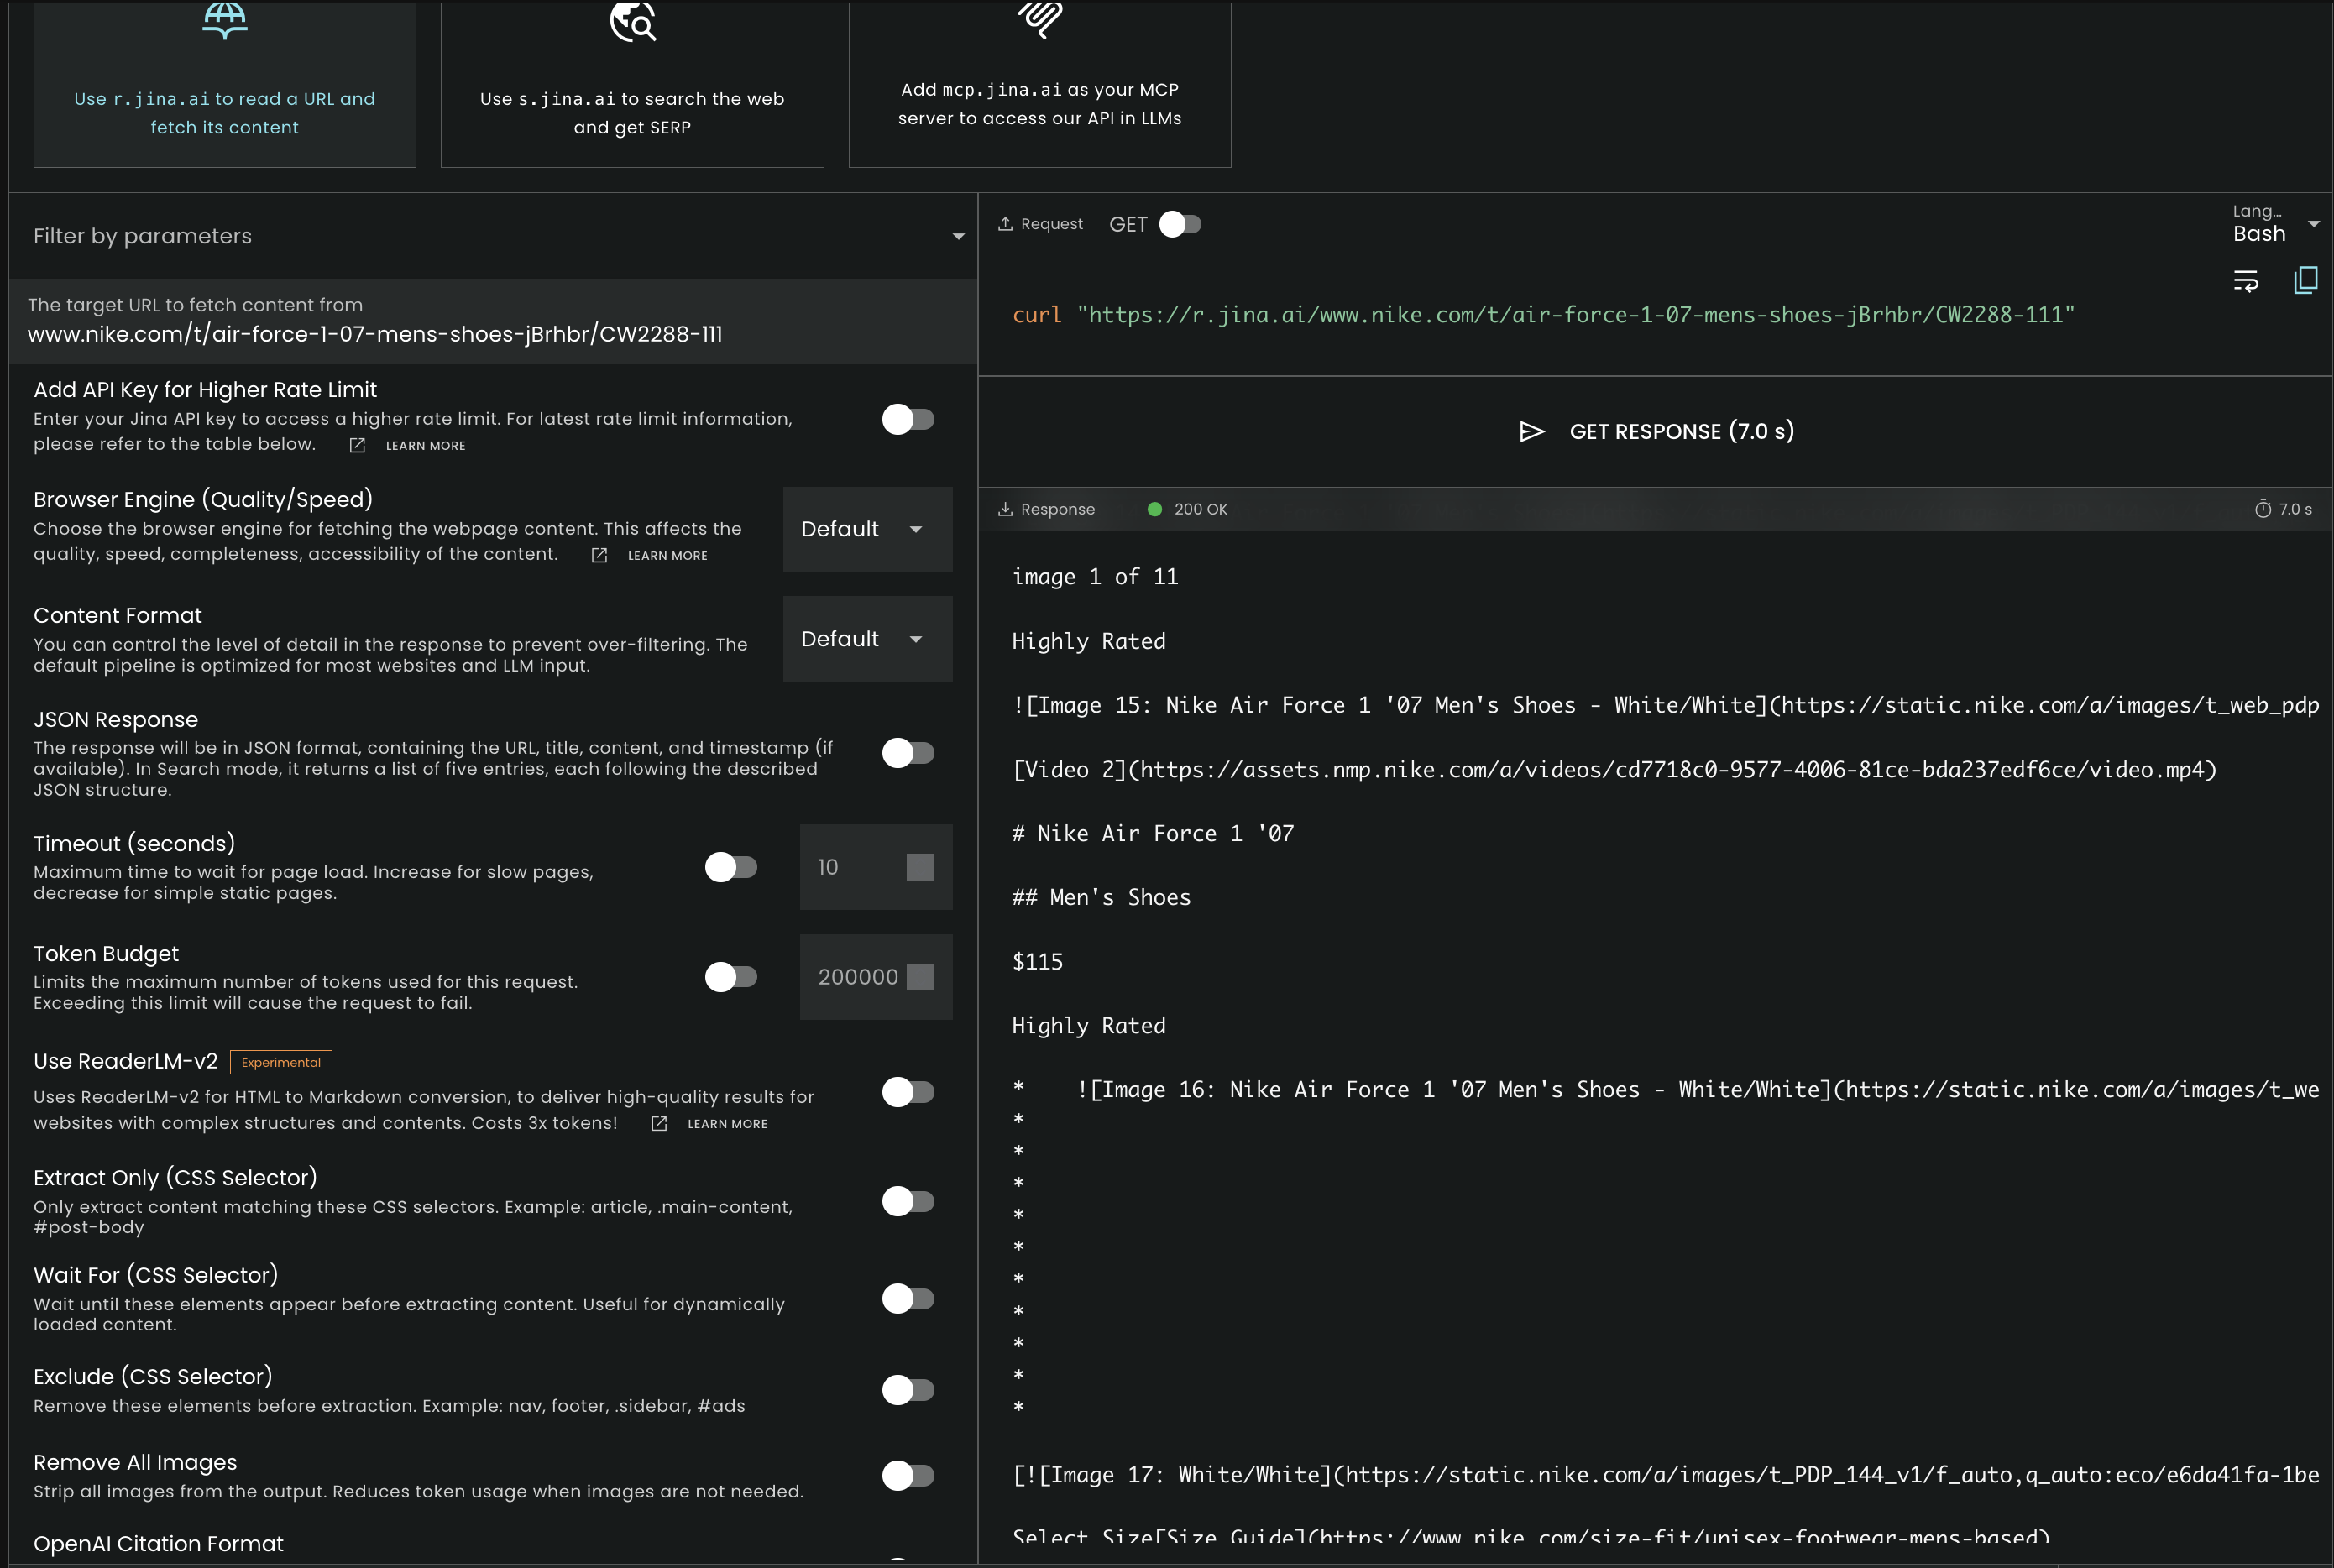Select the r.jina.ai read URL card

[x=224, y=83]
